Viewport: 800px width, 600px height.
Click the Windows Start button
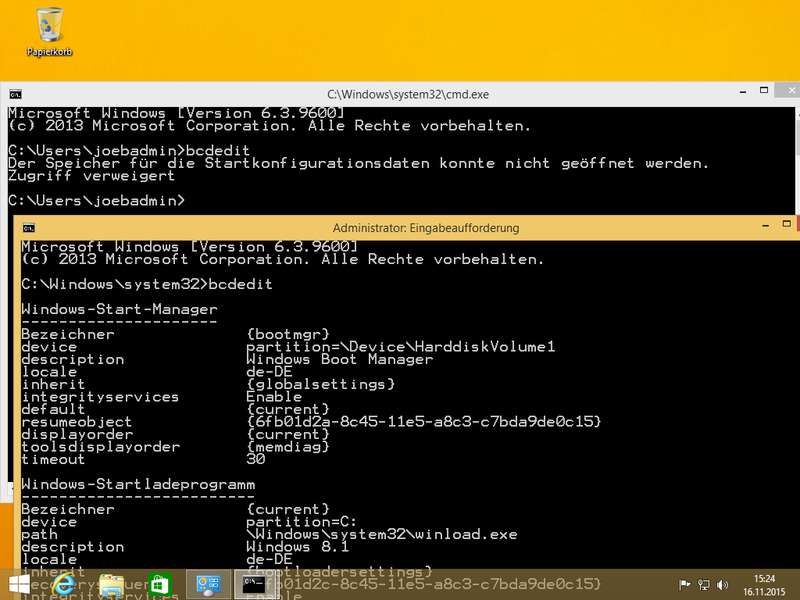tap(19, 584)
